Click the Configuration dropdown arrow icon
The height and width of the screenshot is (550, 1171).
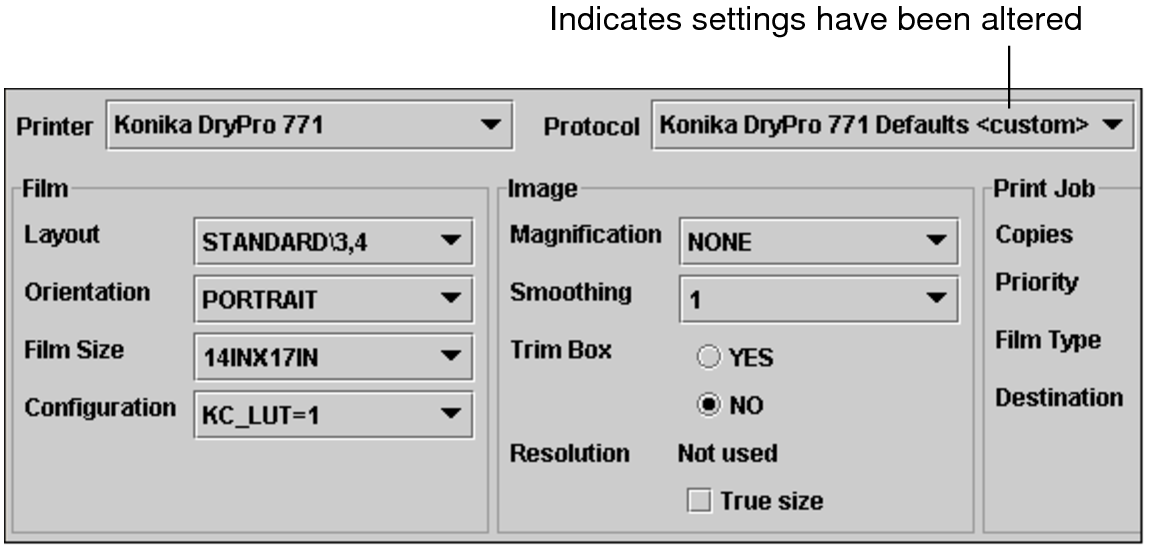click(450, 412)
